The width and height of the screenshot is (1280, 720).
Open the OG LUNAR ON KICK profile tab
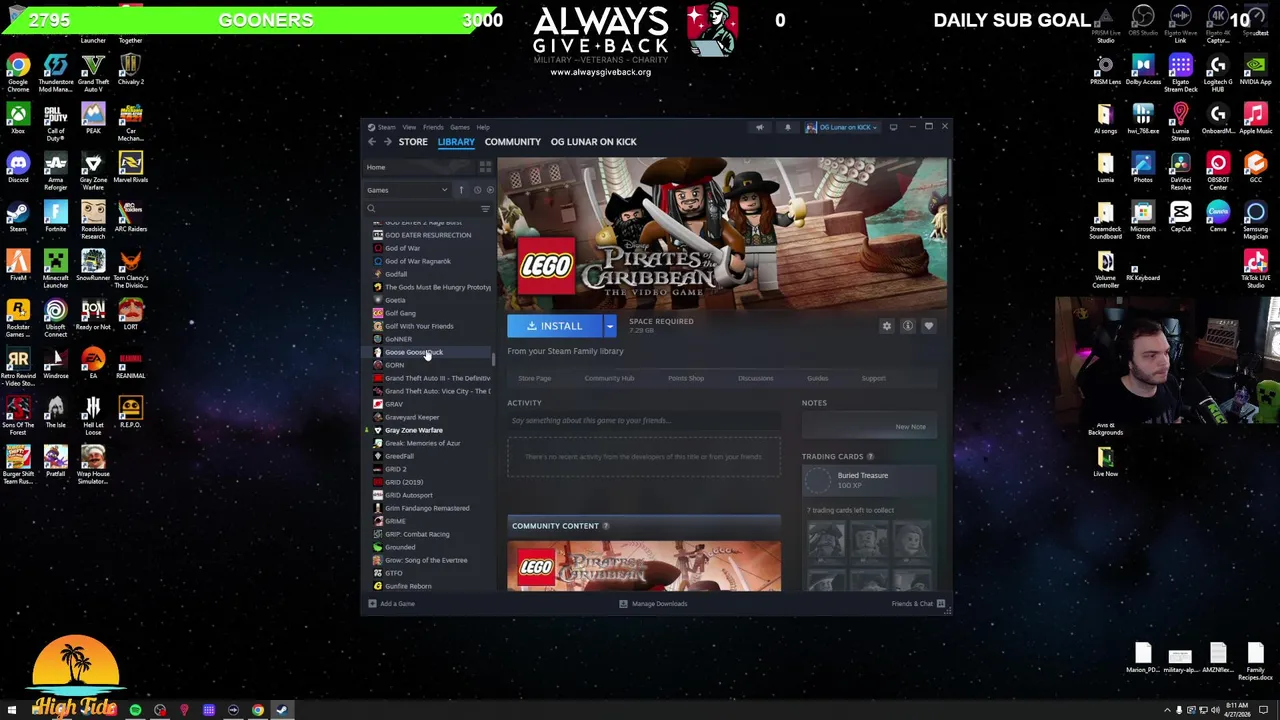click(x=593, y=142)
